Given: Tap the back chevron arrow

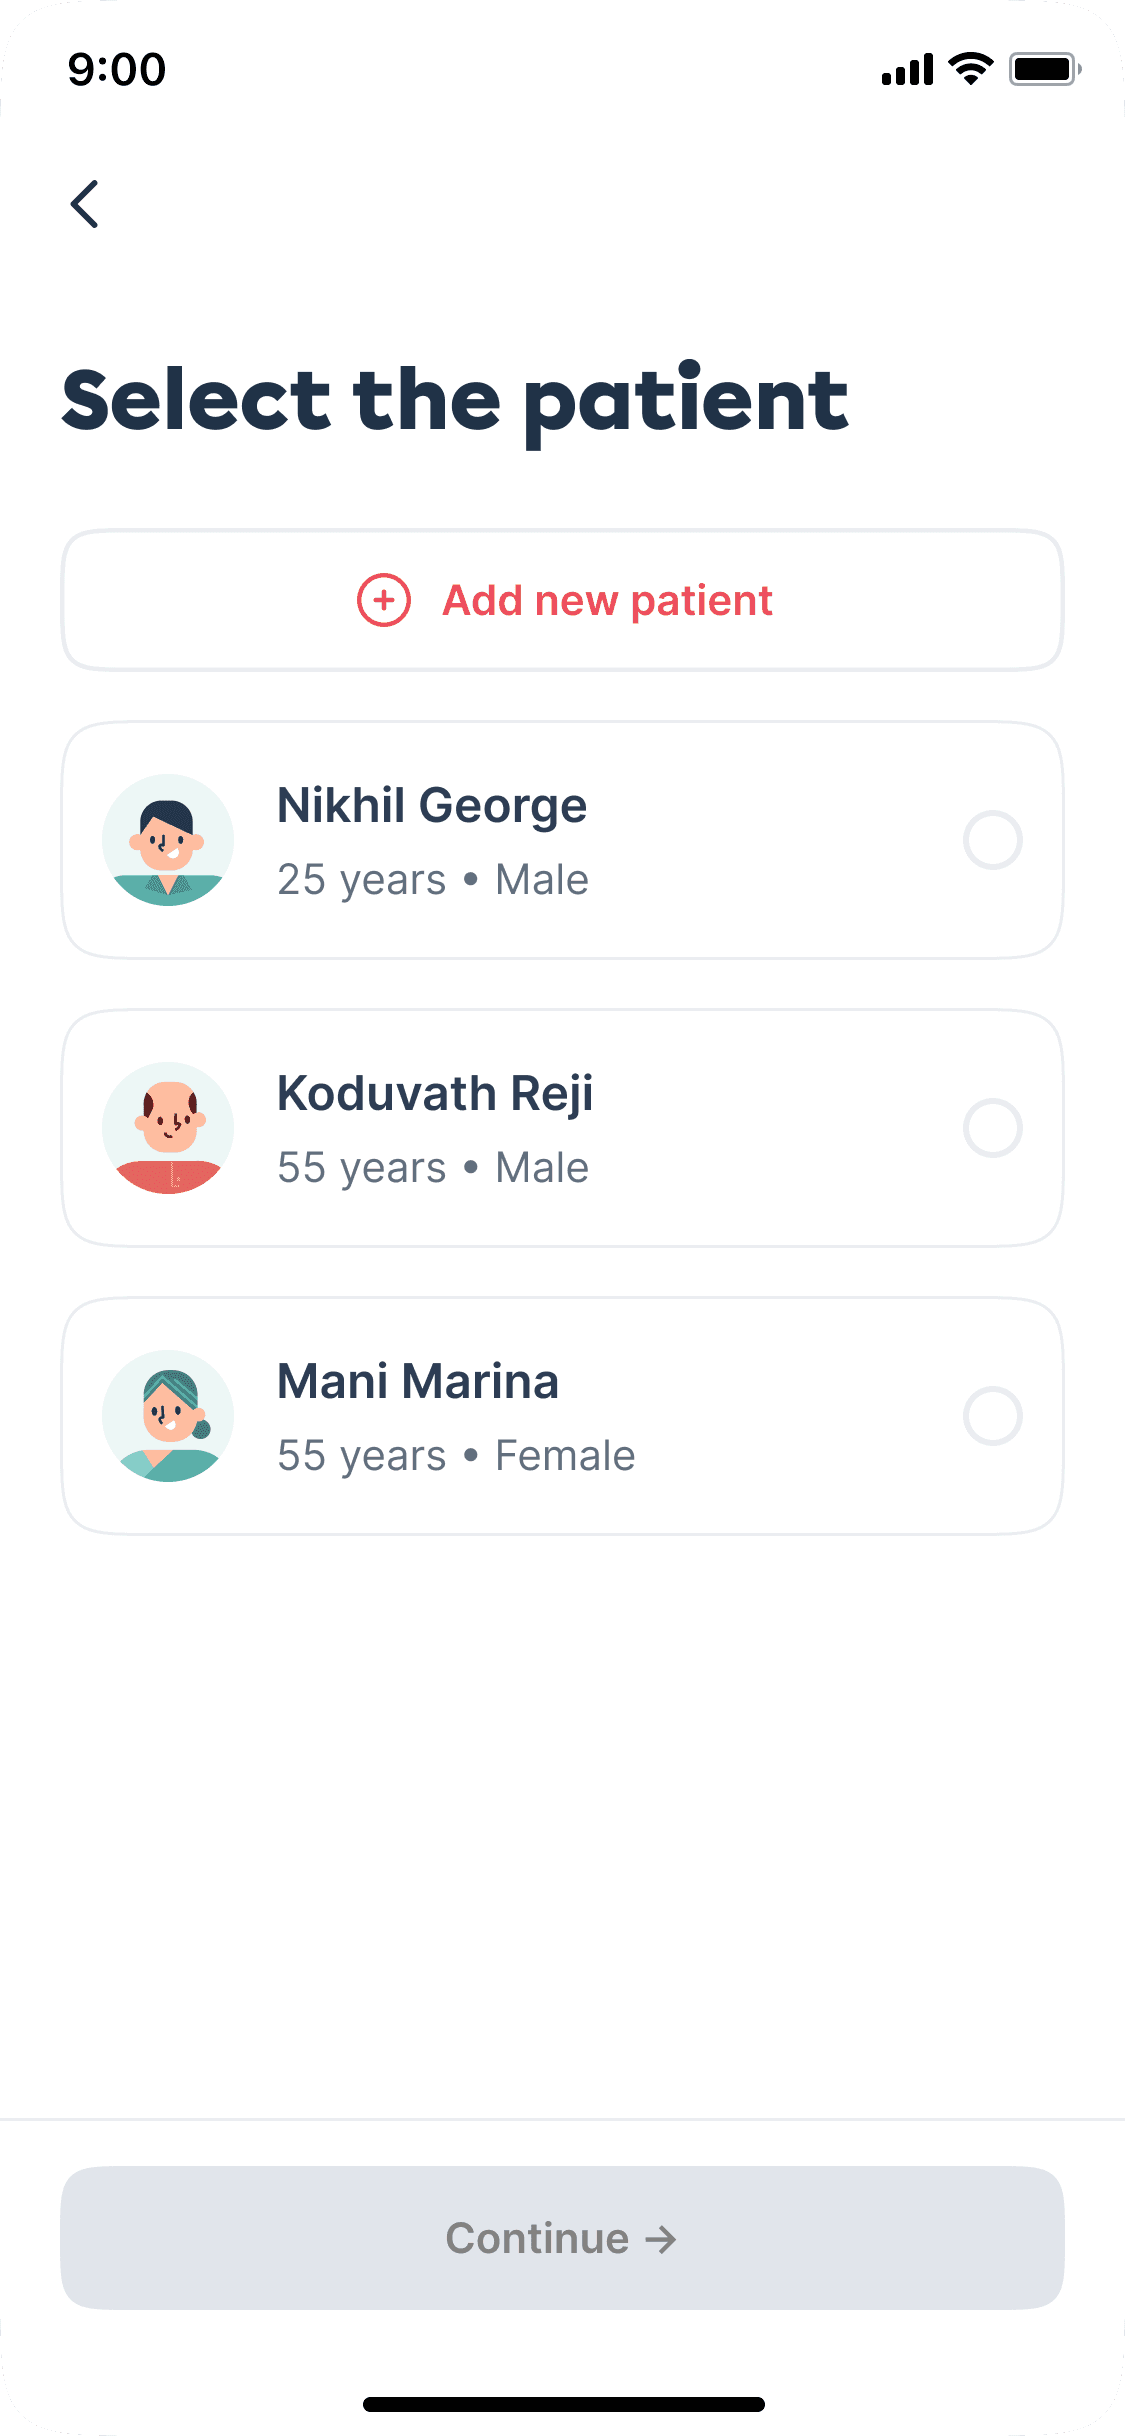Looking at the screenshot, I should click(x=85, y=204).
